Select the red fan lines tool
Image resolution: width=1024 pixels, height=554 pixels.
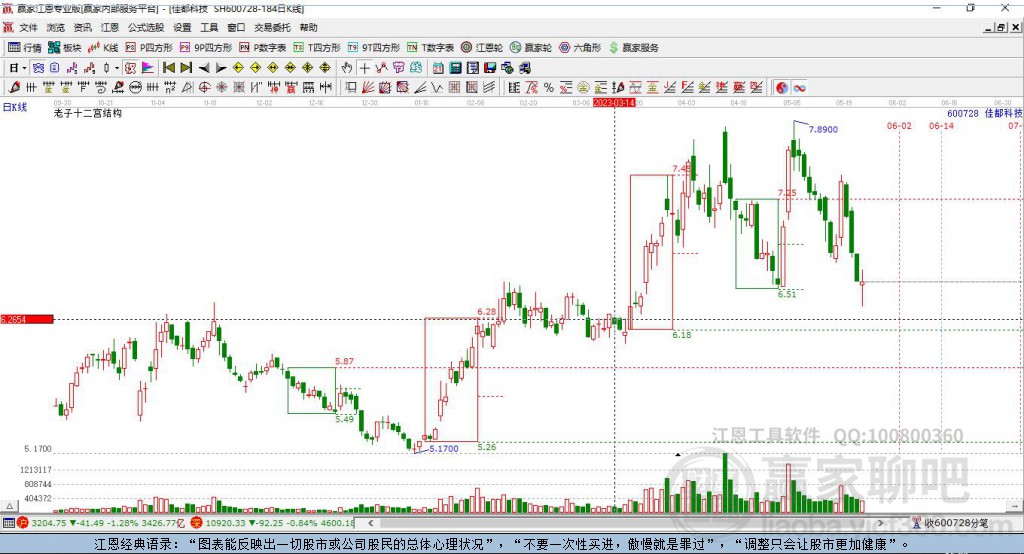coord(368,87)
